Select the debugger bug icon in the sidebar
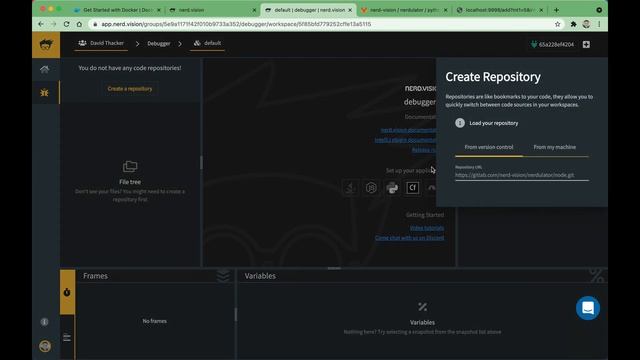The width and height of the screenshot is (640, 360). pyautogui.click(x=44, y=93)
